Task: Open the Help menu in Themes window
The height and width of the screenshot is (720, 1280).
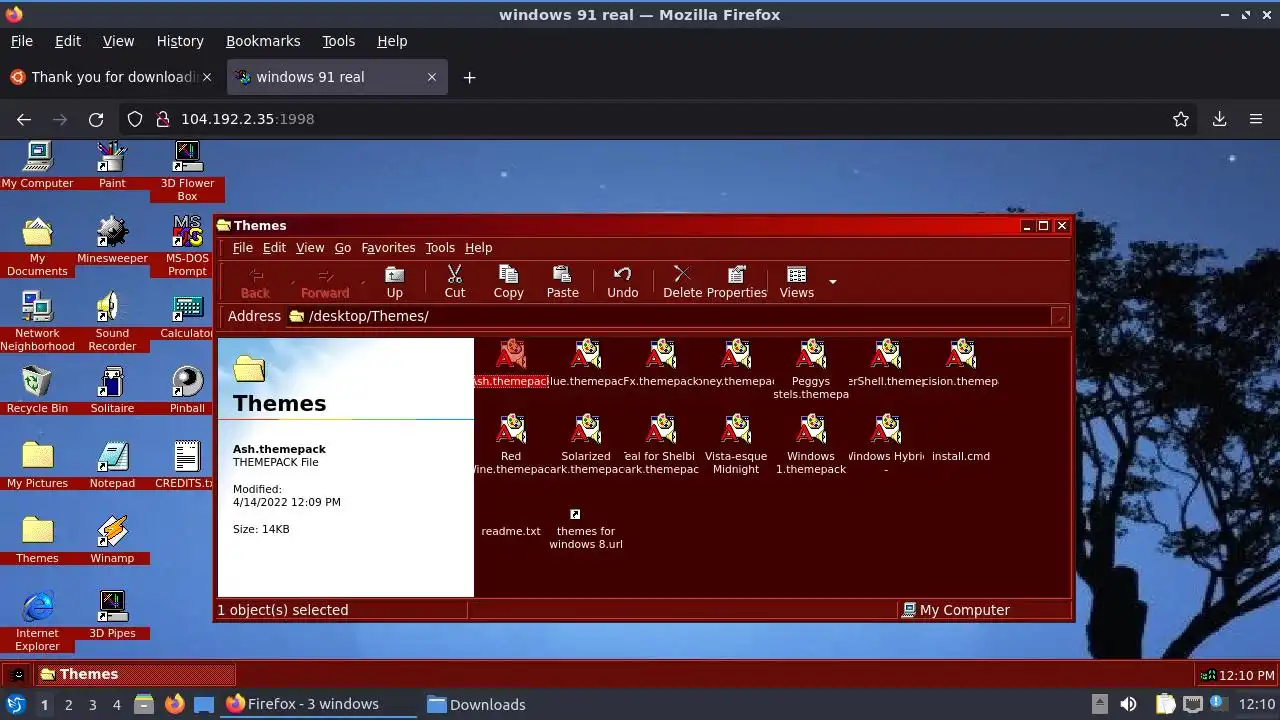Action: (x=478, y=248)
